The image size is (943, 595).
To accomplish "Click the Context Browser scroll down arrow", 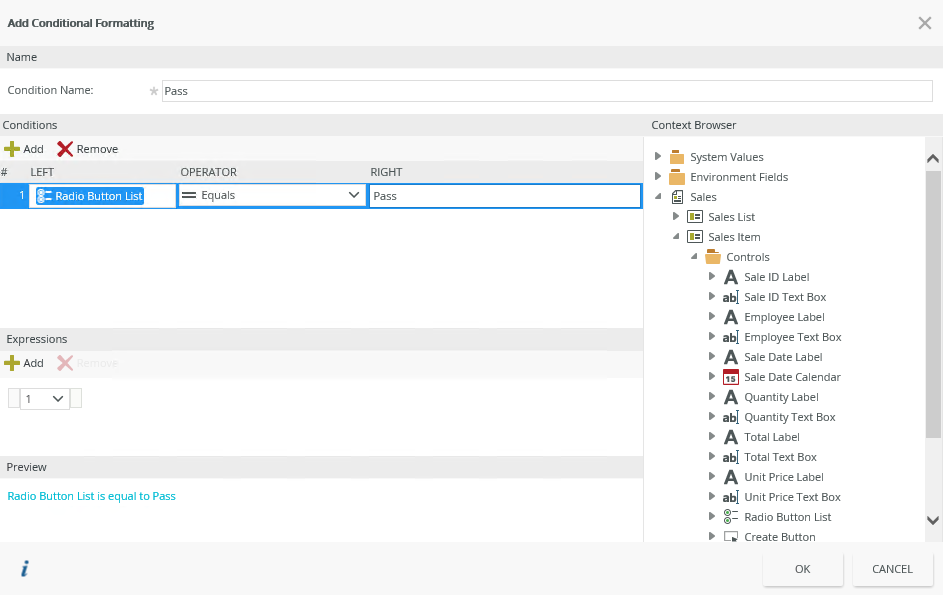I will pyautogui.click(x=933, y=520).
